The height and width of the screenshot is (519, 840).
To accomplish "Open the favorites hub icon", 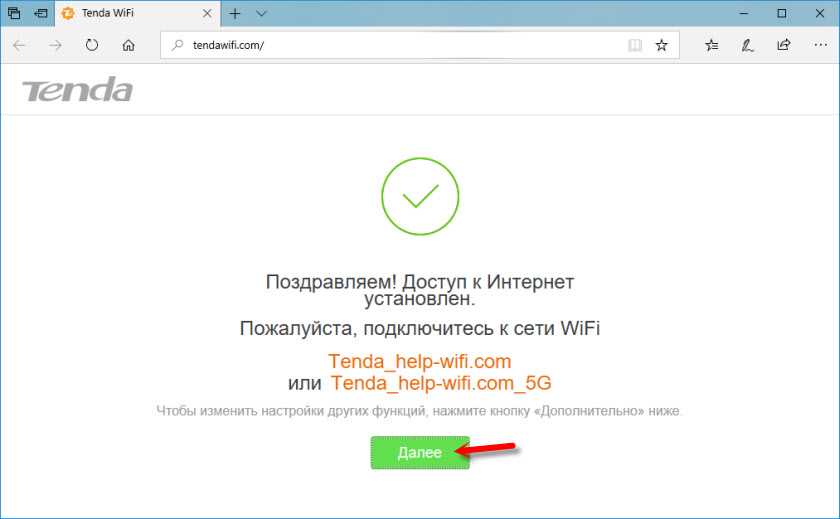I will point(711,46).
